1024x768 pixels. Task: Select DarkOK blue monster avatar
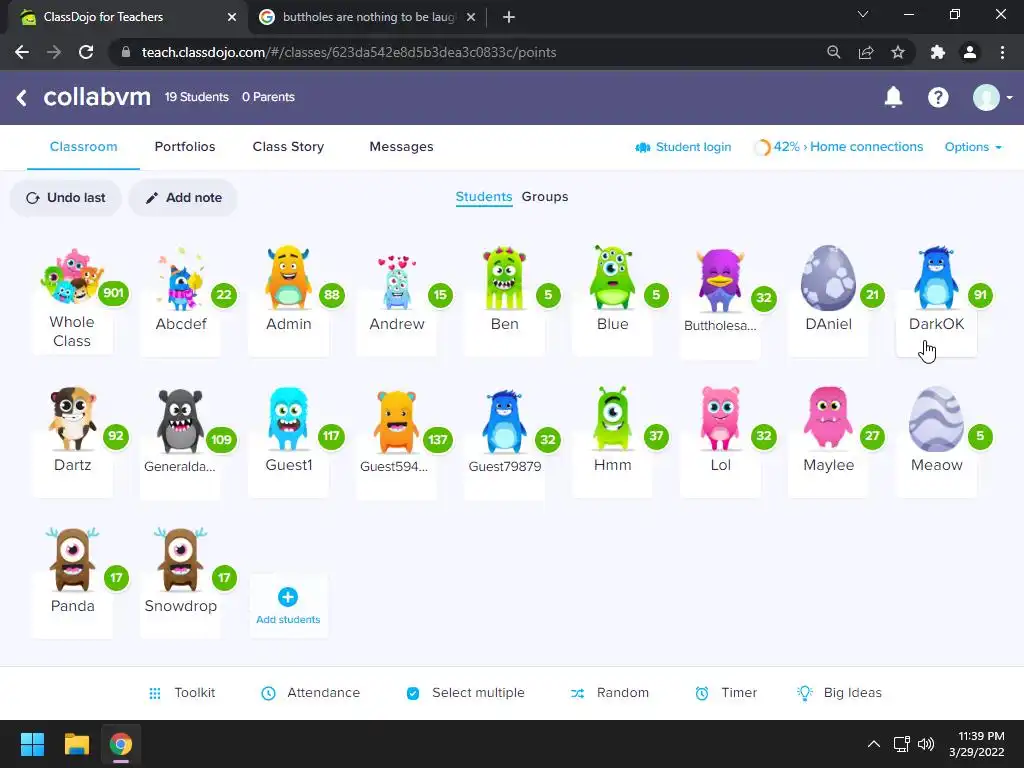936,278
